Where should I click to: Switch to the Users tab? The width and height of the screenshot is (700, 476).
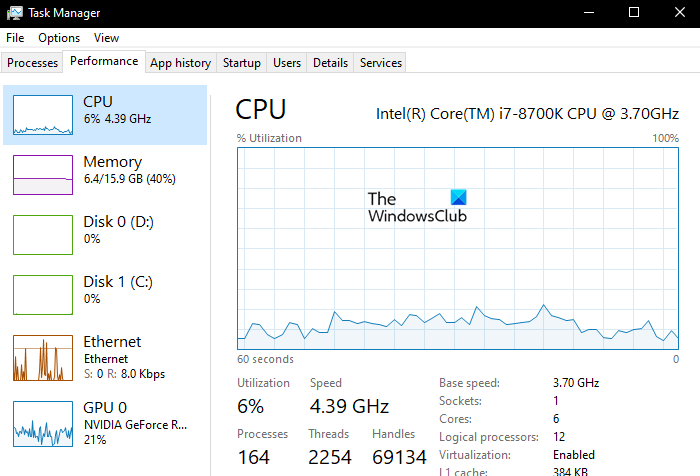[x=287, y=63]
